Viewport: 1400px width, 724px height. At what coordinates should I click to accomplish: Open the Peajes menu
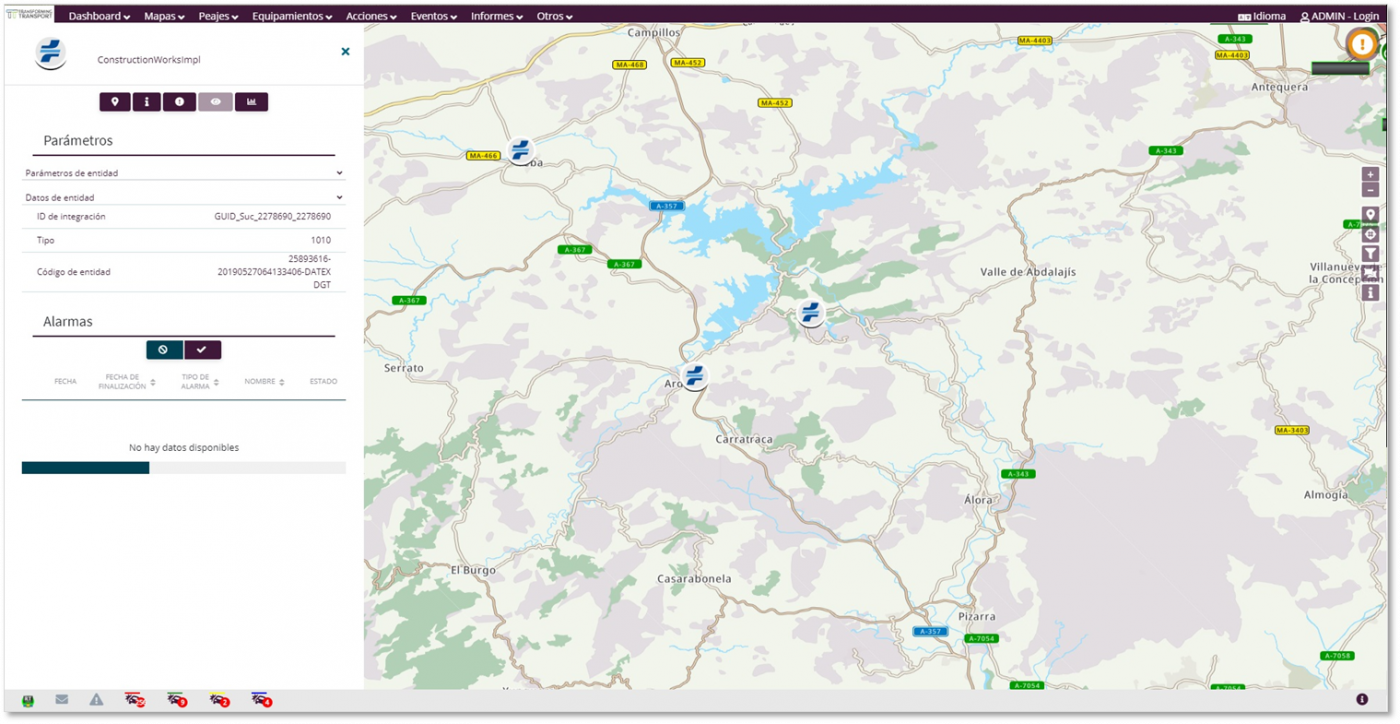click(x=220, y=16)
